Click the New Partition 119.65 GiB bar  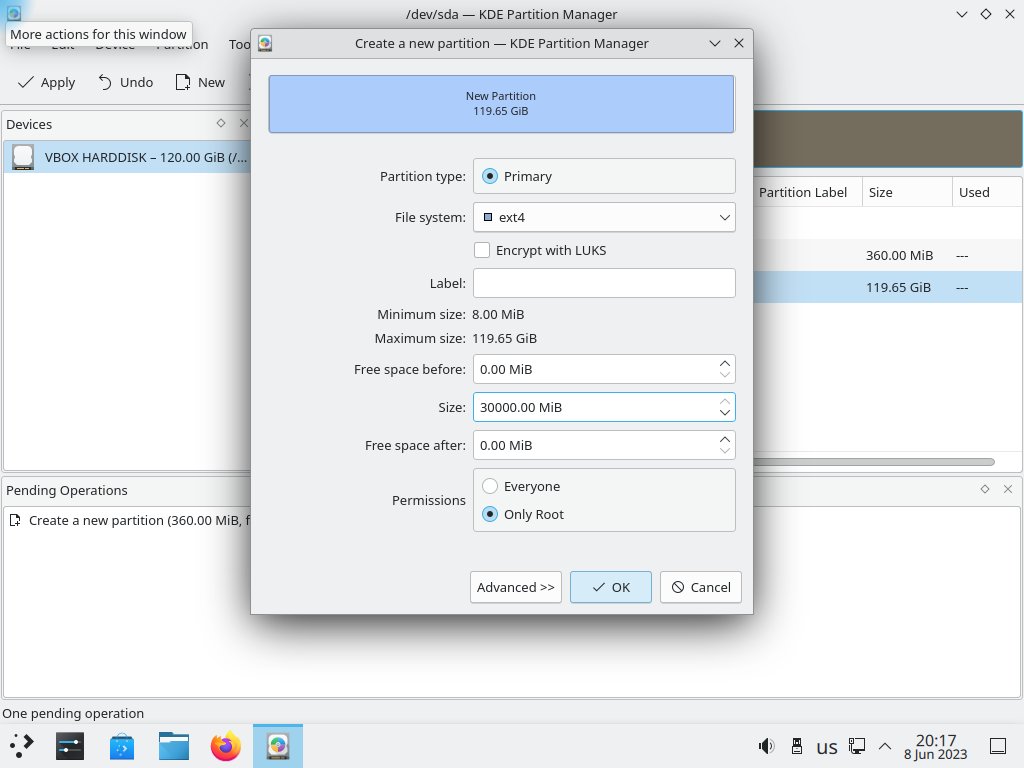(x=501, y=104)
